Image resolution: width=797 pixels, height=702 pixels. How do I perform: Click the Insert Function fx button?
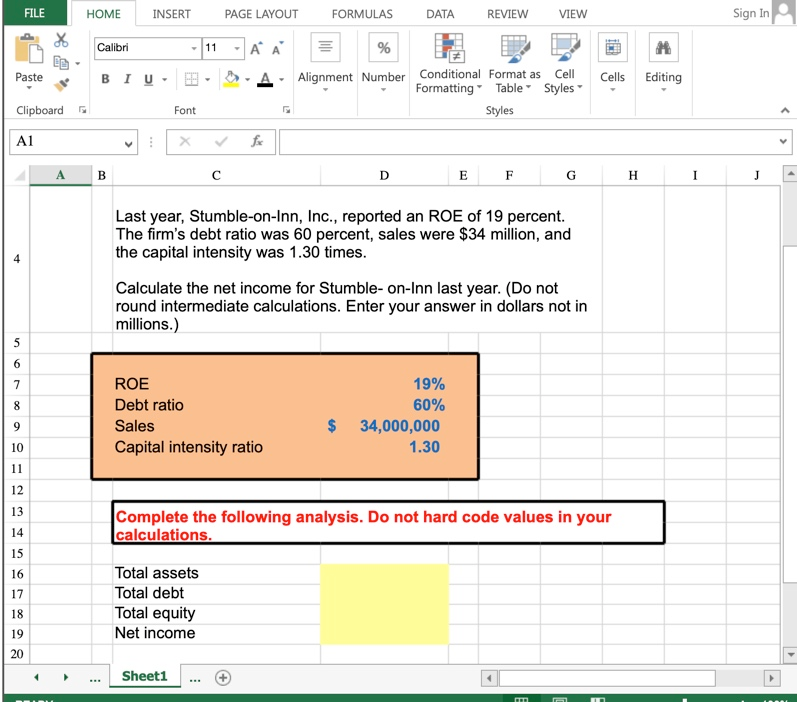coord(257,141)
